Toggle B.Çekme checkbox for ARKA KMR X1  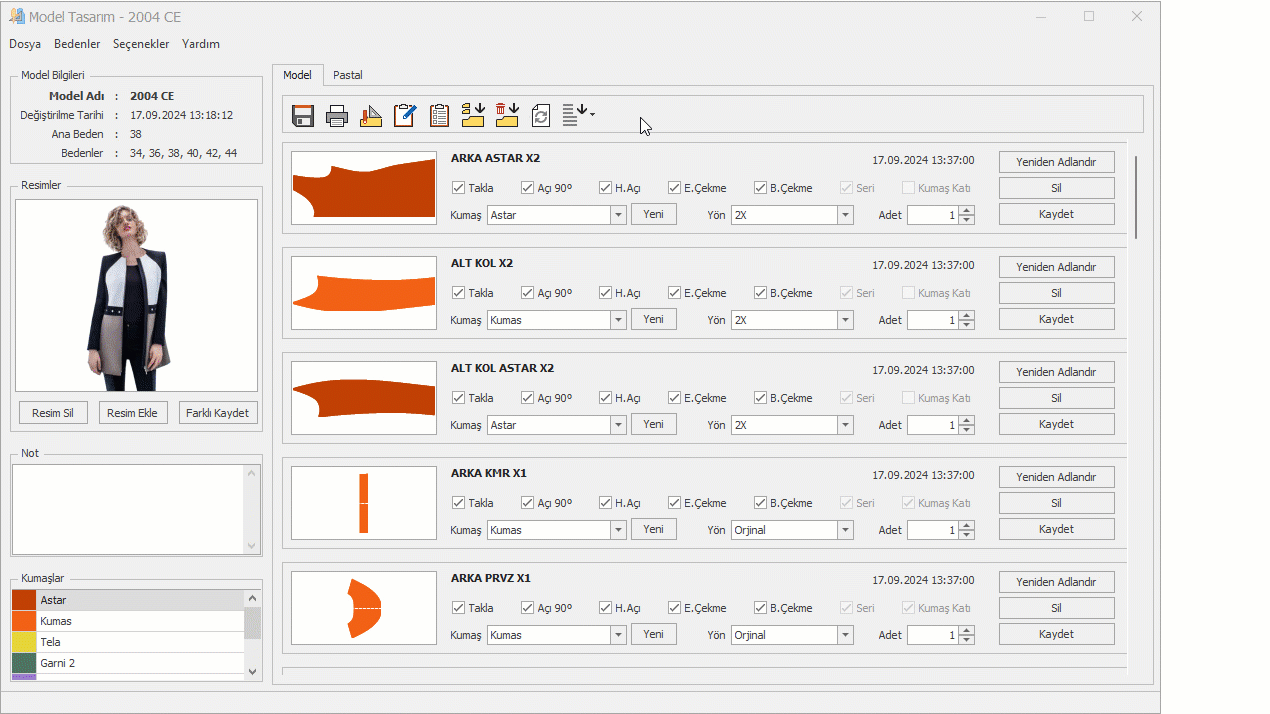[760, 503]
